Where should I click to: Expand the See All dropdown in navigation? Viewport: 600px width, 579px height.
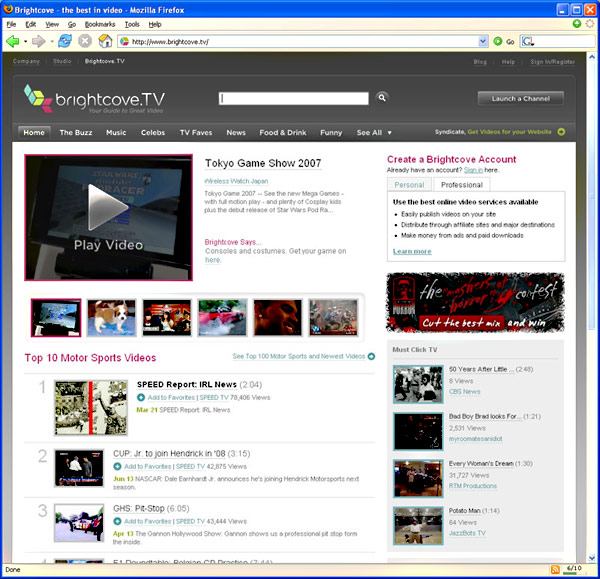point(374,132)
